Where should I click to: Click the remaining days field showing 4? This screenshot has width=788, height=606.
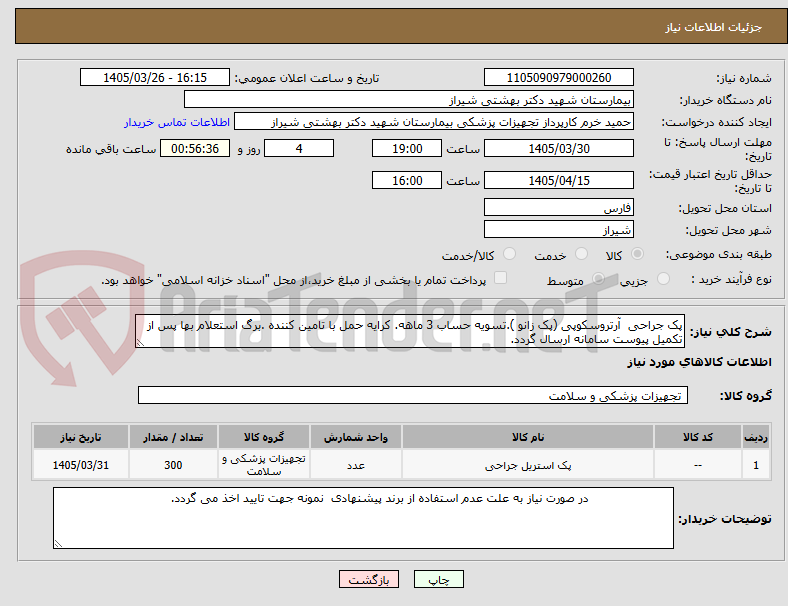coord(299,149)
